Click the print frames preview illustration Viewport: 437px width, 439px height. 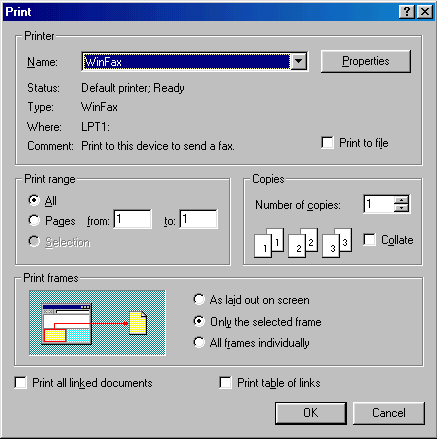(97, 323)
